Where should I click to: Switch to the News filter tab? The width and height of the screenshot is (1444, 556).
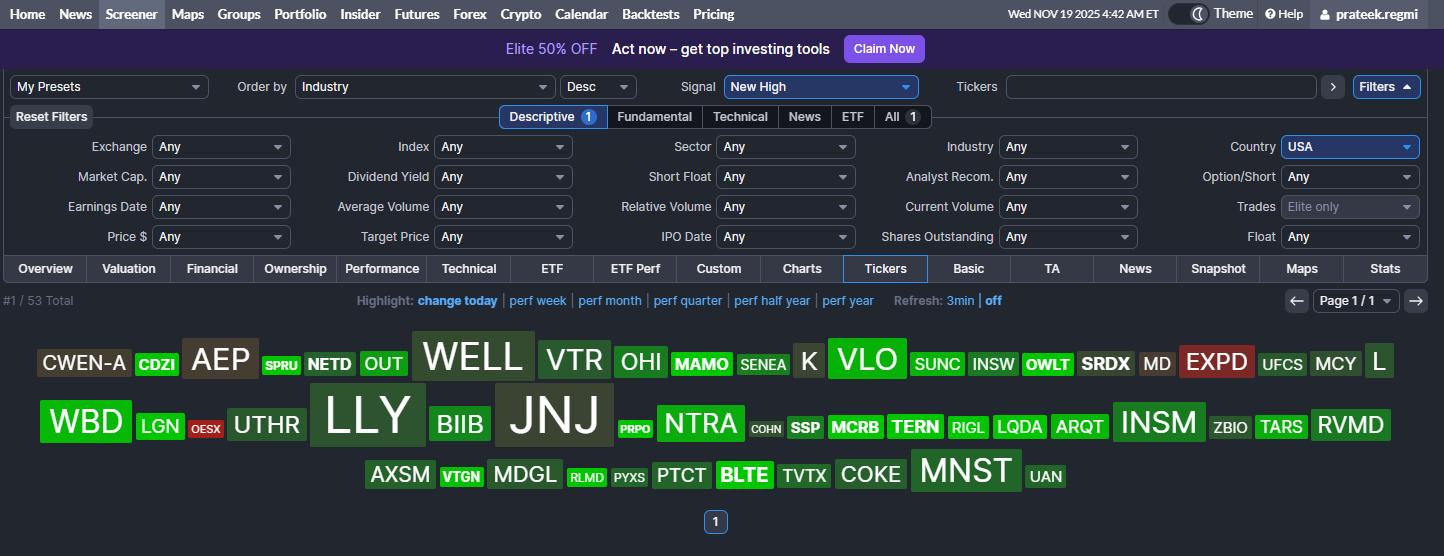click(x=804, y=117)
